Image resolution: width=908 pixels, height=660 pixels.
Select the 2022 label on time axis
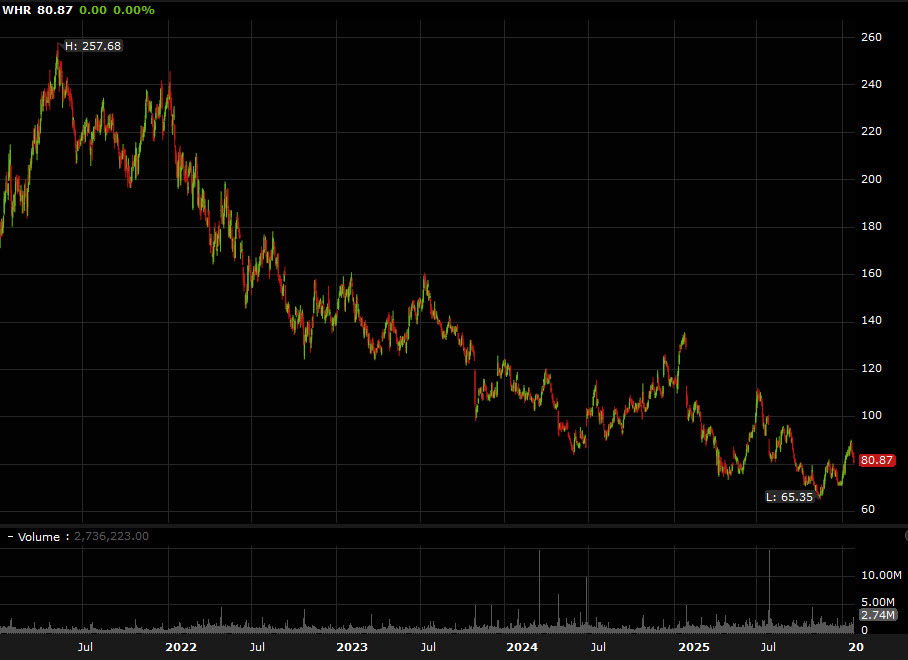[181, 647]
